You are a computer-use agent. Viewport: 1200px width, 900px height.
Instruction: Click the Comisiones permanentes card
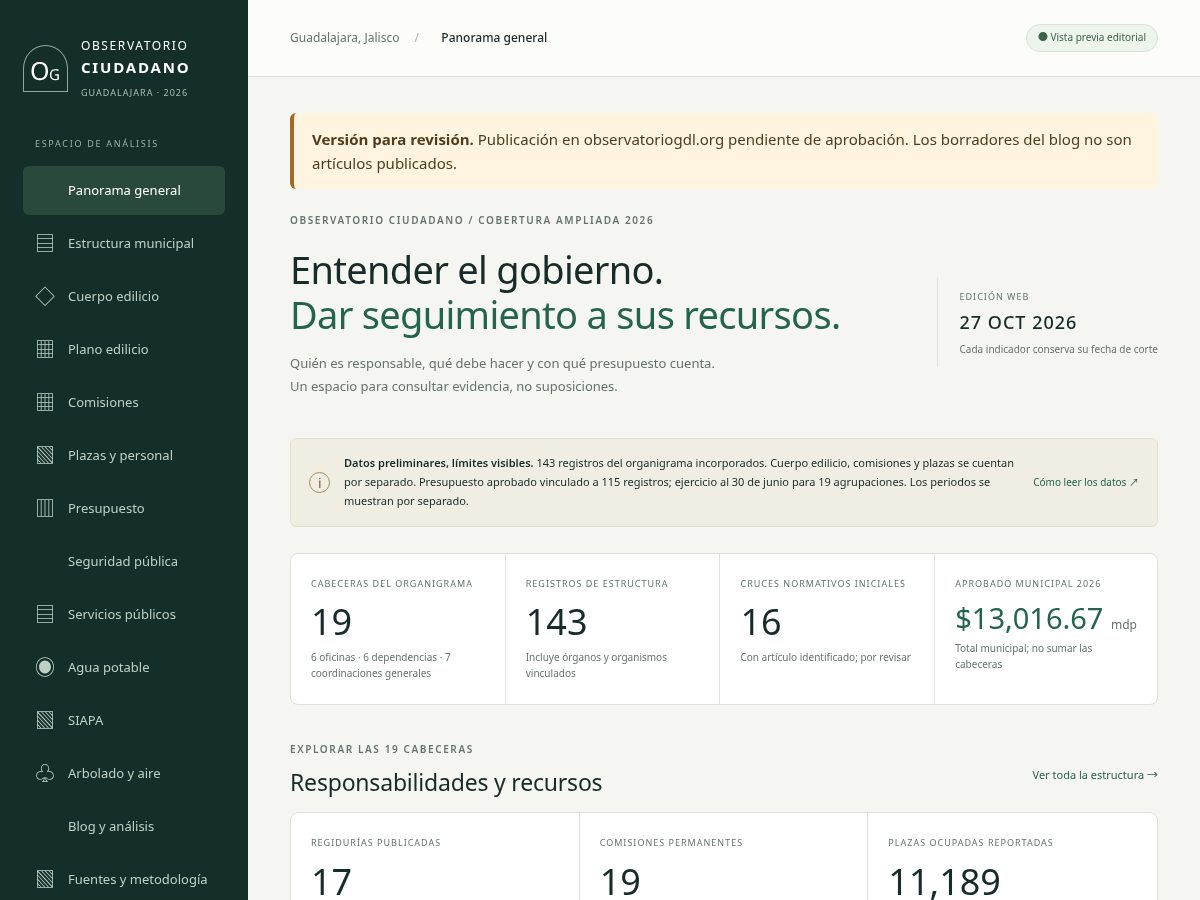point(723,857)
